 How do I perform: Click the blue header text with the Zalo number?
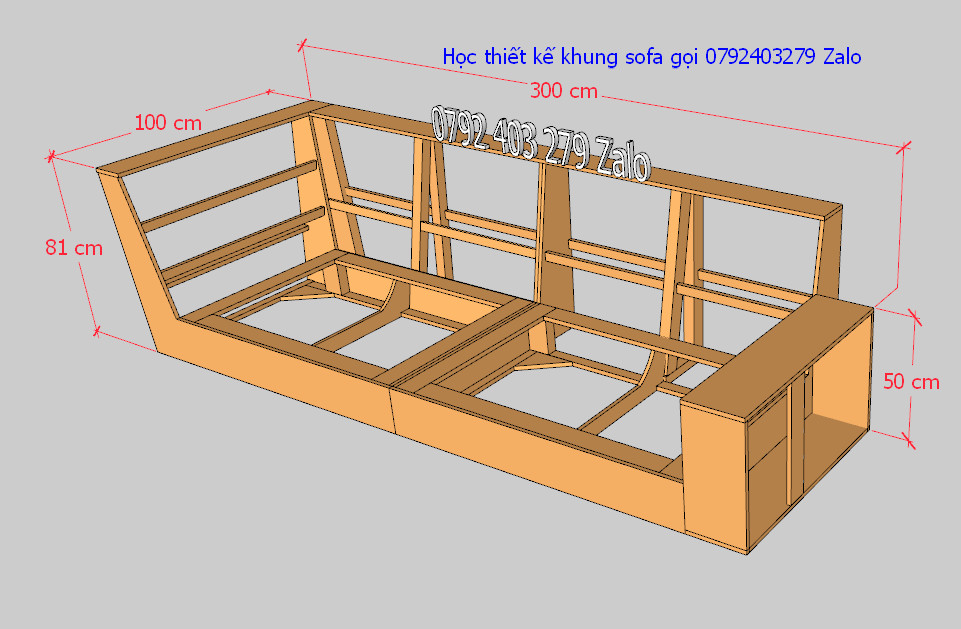click(651, 57)
